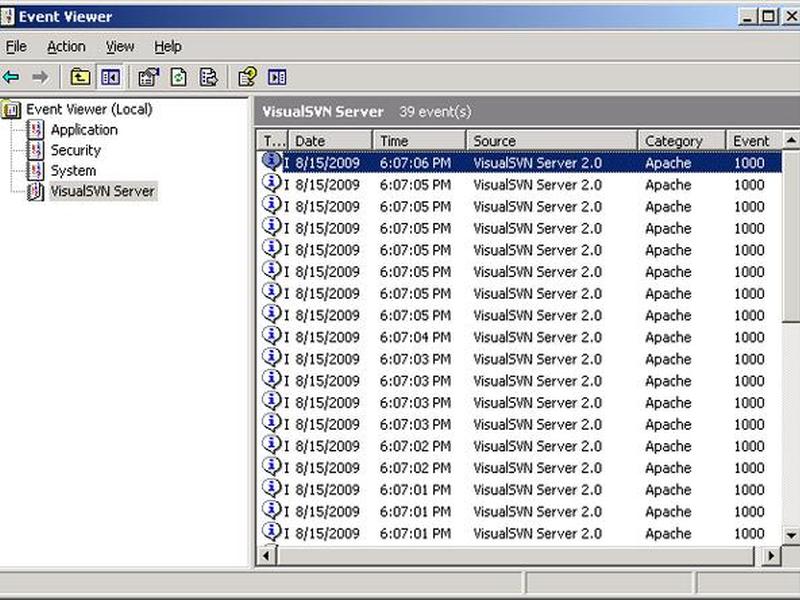Viewport: 800px width, 600px height.
Task: Click the Security log icon in tree
Action: click(x=35, y=150)
